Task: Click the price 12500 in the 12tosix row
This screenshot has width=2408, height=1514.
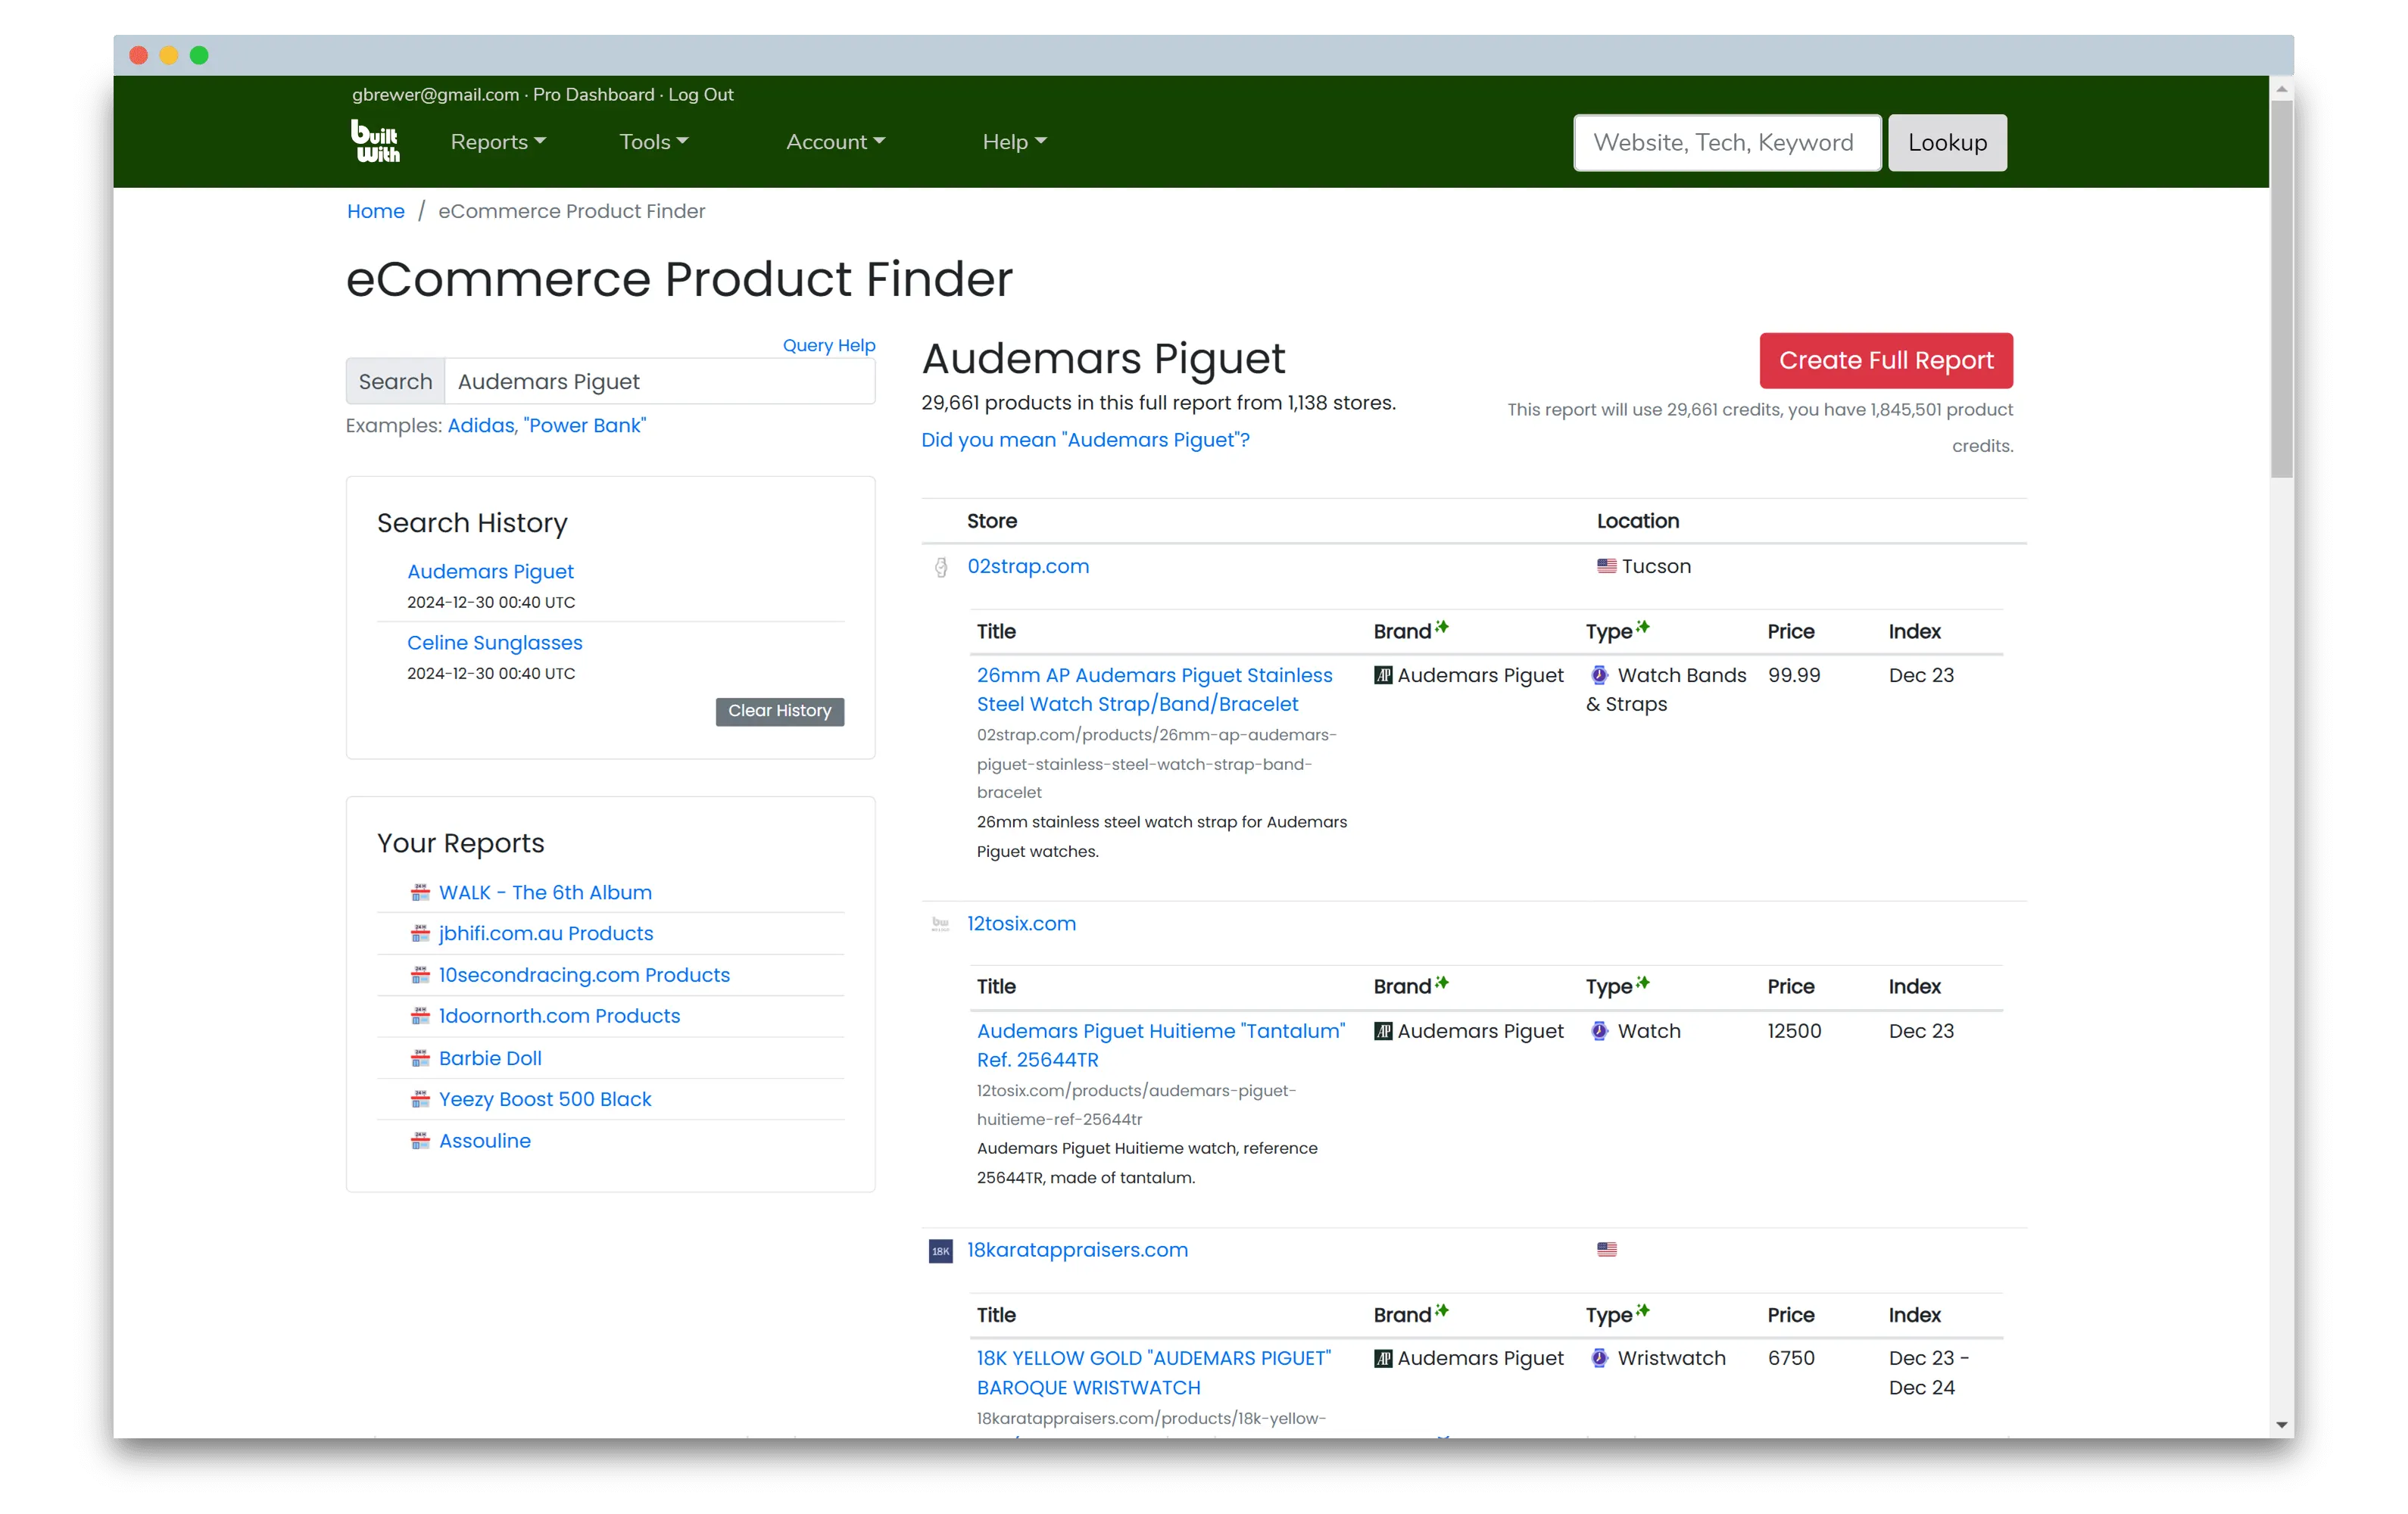Action: click(x=1794, y=1031)
